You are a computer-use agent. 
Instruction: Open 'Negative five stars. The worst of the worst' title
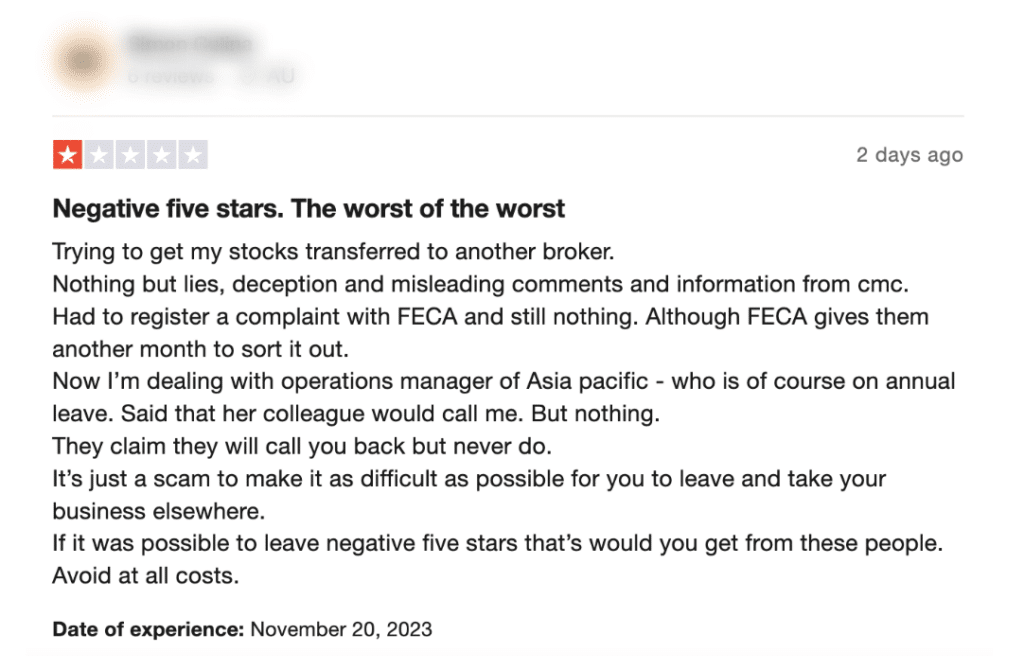308,208
